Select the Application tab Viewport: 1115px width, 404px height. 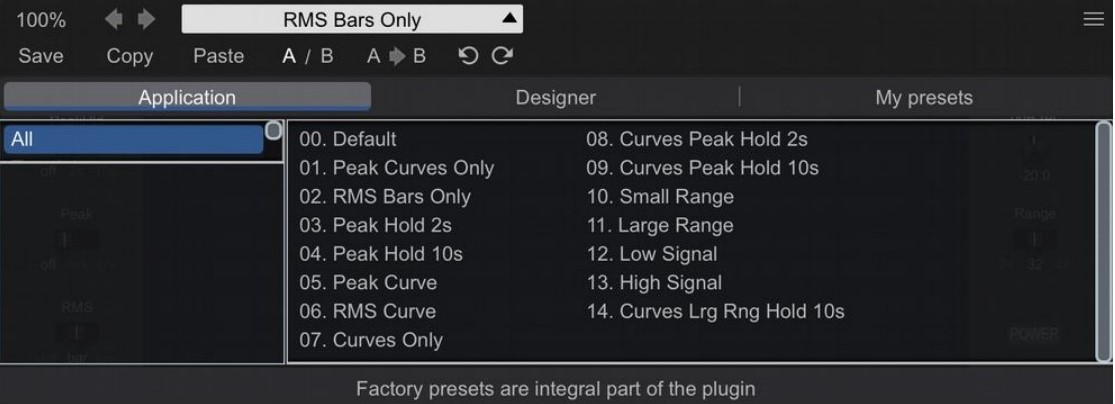click(x=187, y=97)
